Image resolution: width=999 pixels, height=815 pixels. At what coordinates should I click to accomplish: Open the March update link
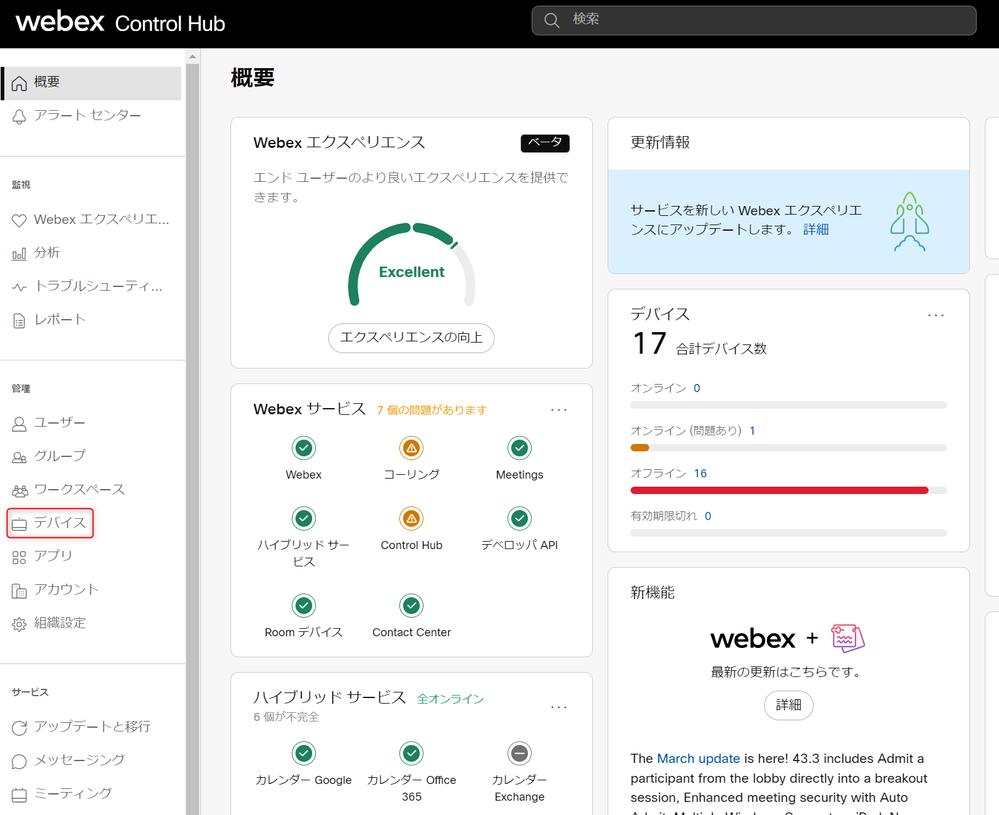698,758
